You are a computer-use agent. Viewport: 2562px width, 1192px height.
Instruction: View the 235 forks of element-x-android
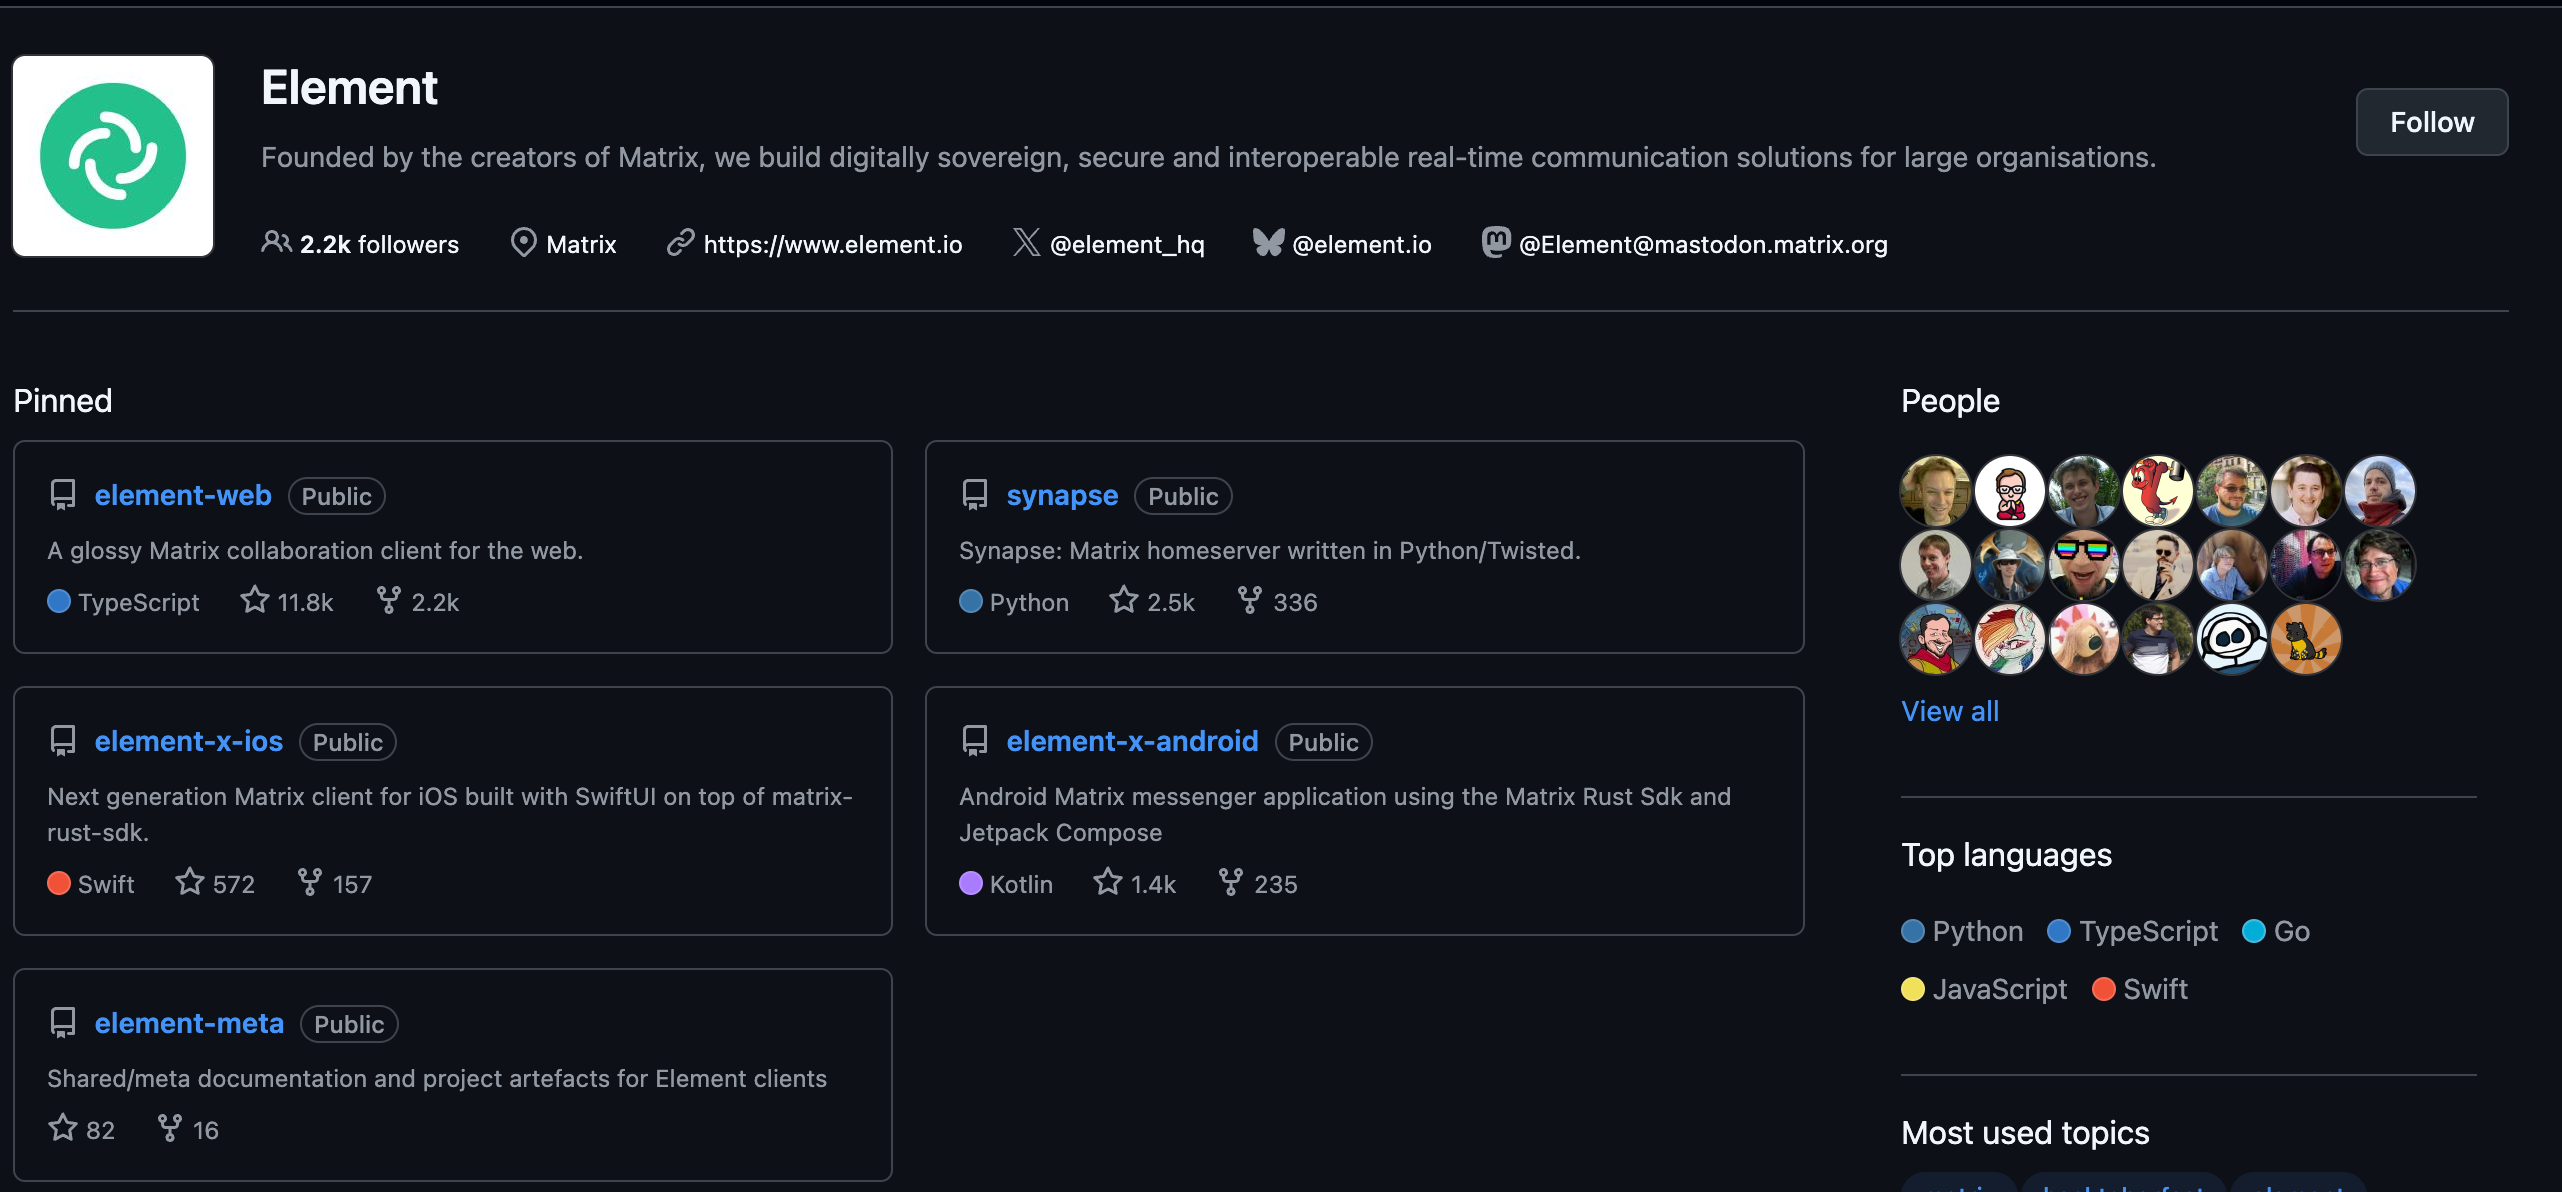pyautogui.click(x=1258, y=884)
